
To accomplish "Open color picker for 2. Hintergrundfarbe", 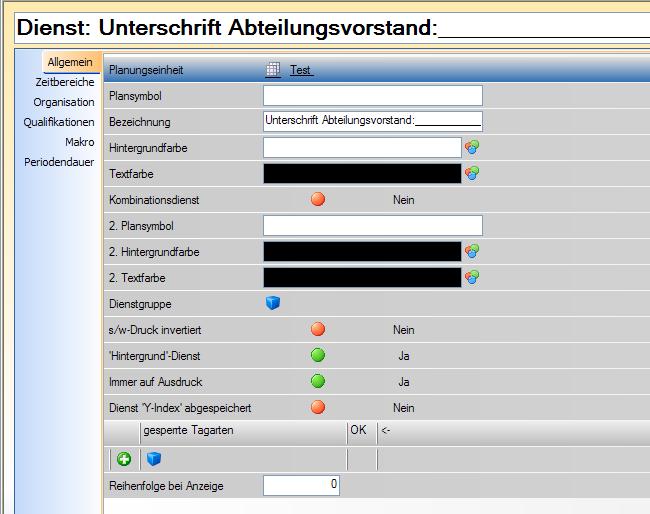I will 472,251.
